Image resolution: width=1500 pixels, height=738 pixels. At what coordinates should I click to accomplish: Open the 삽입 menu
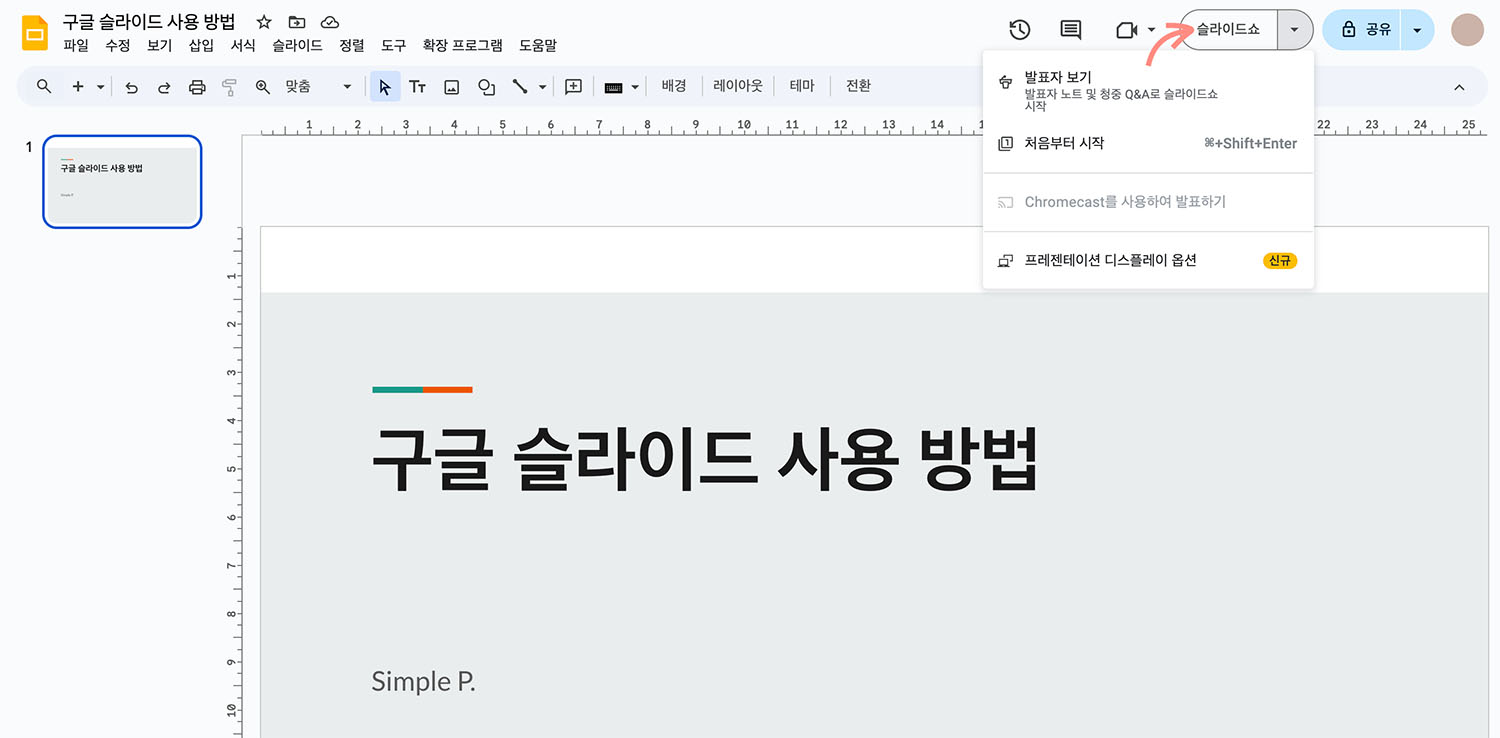[201, 46]
